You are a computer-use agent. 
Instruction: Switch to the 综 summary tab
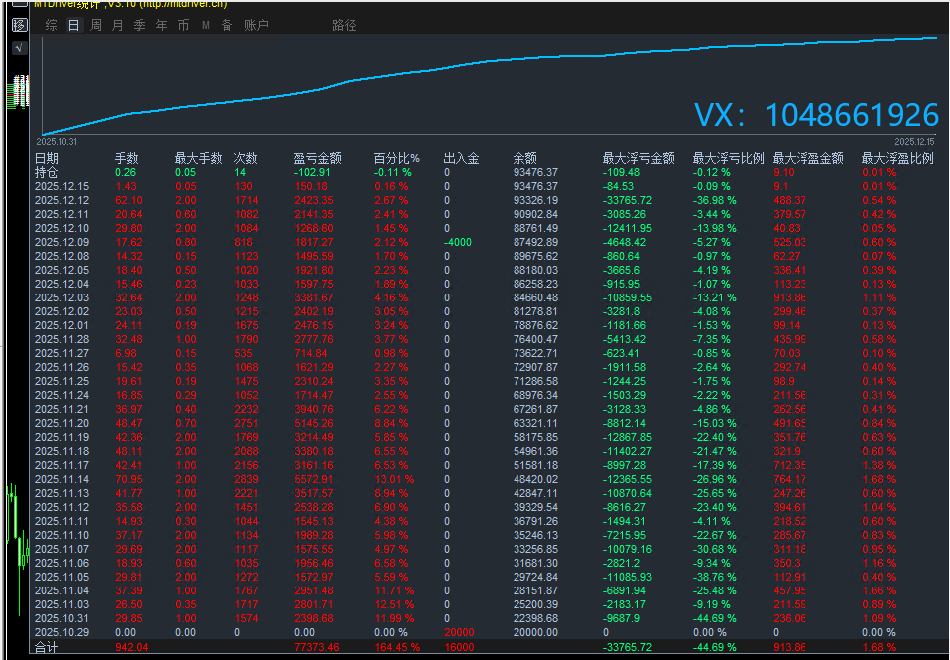point(51,25)
